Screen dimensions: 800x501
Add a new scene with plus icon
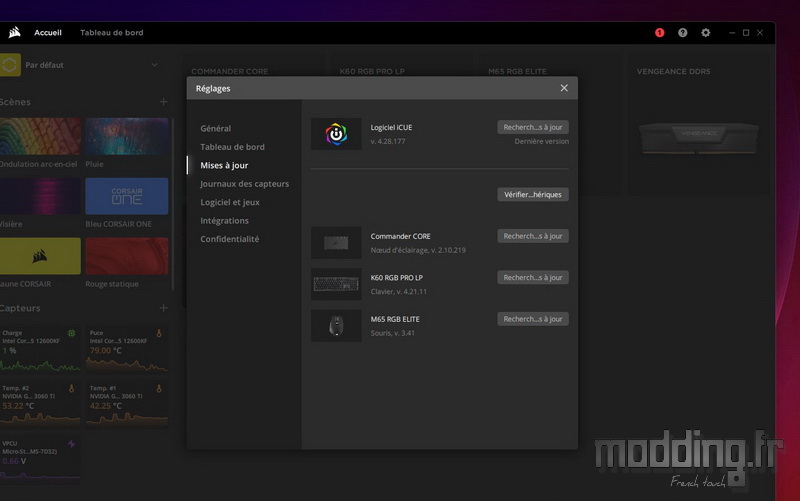[163, 102]
